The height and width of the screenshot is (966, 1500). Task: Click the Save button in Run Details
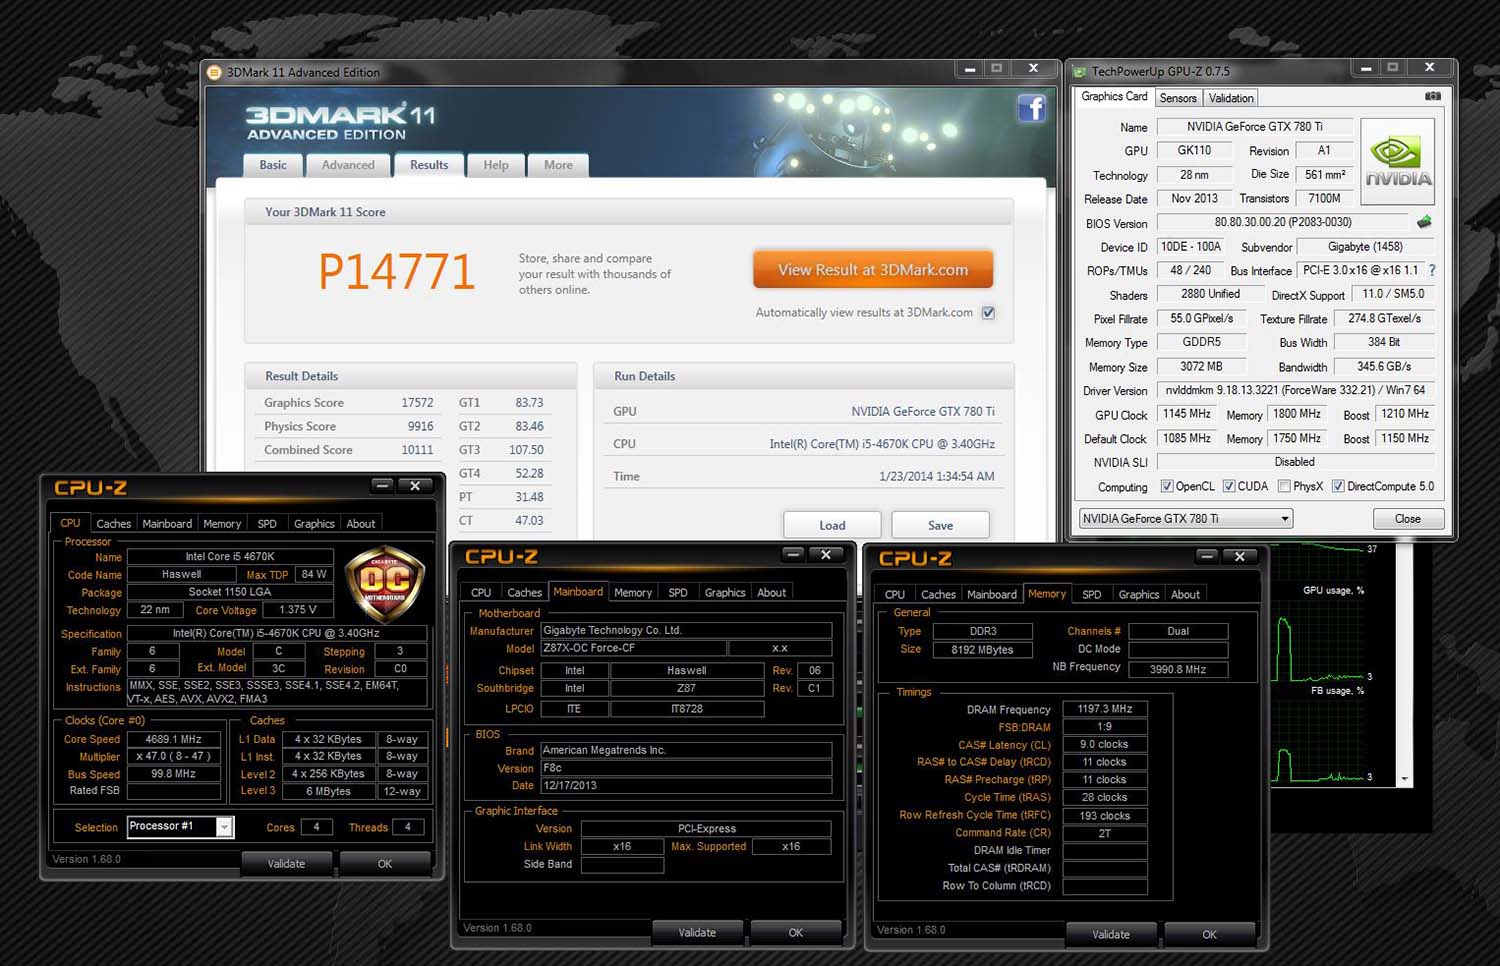click(940, 525)
